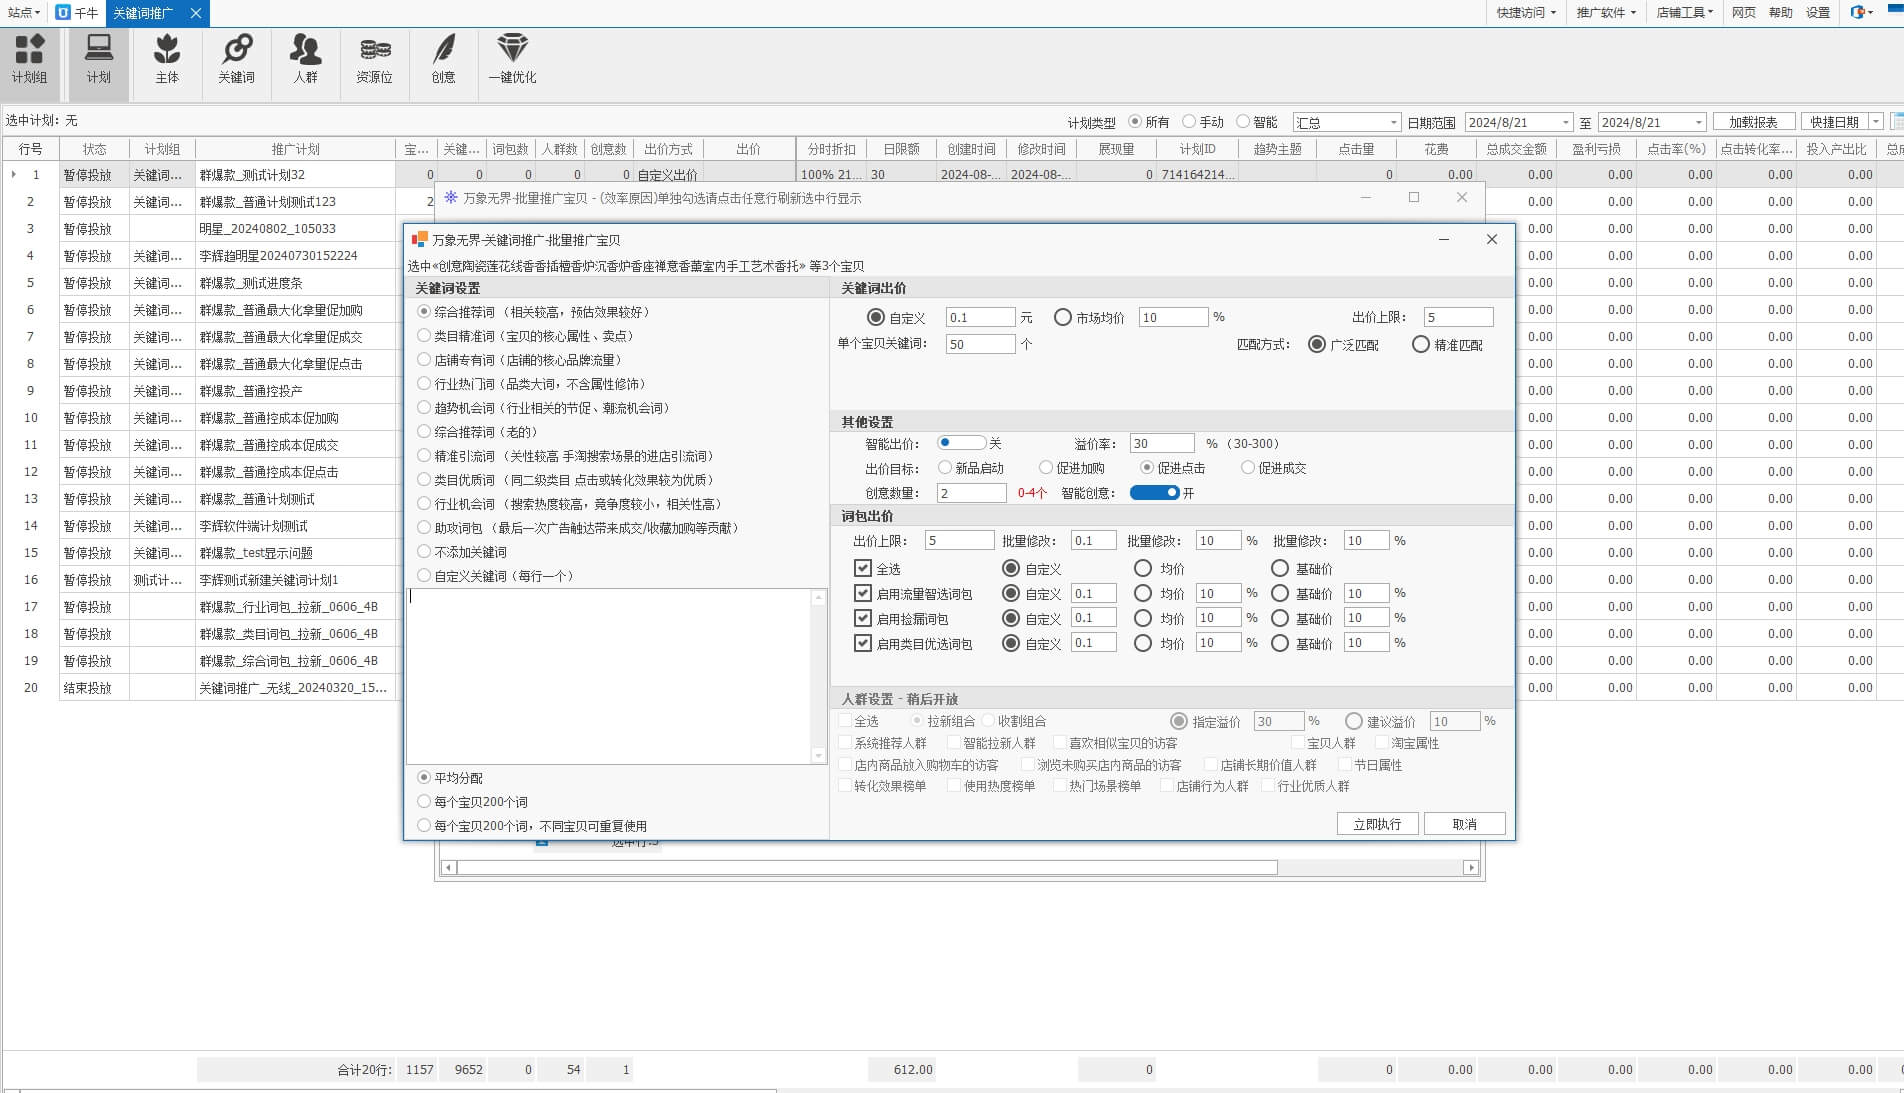
Task: Click the horizontal scrollbar in background dialog
Action: (867, 867)
